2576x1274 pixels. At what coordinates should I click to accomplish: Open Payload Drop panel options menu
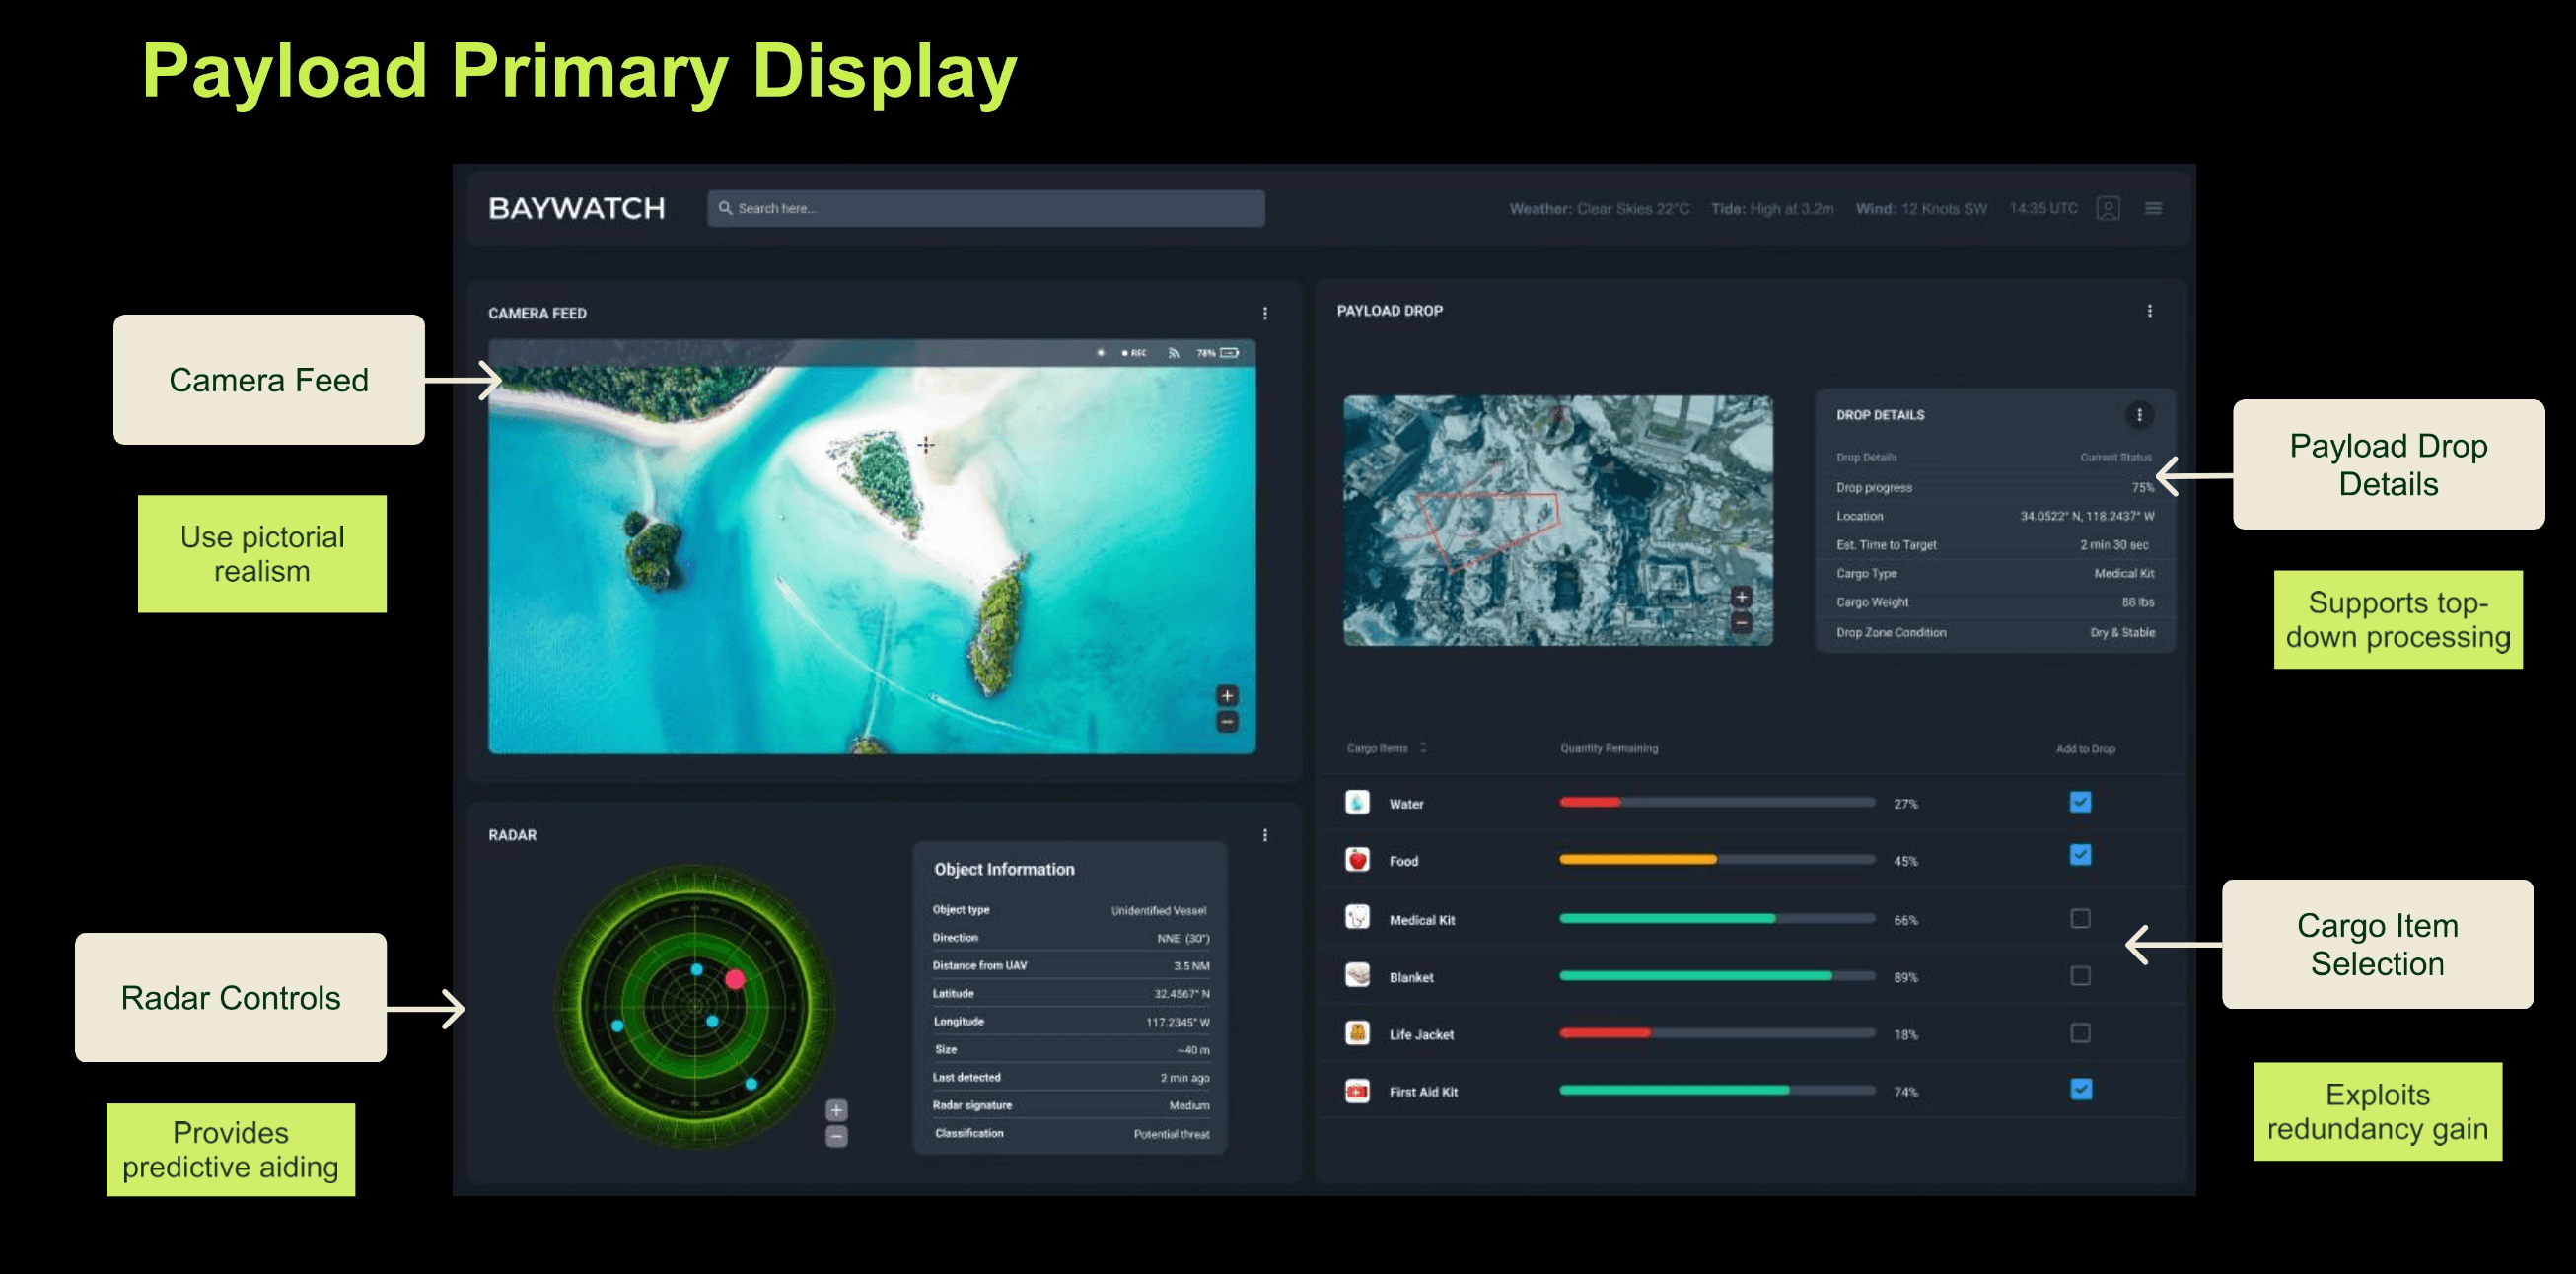point(2149,311)
